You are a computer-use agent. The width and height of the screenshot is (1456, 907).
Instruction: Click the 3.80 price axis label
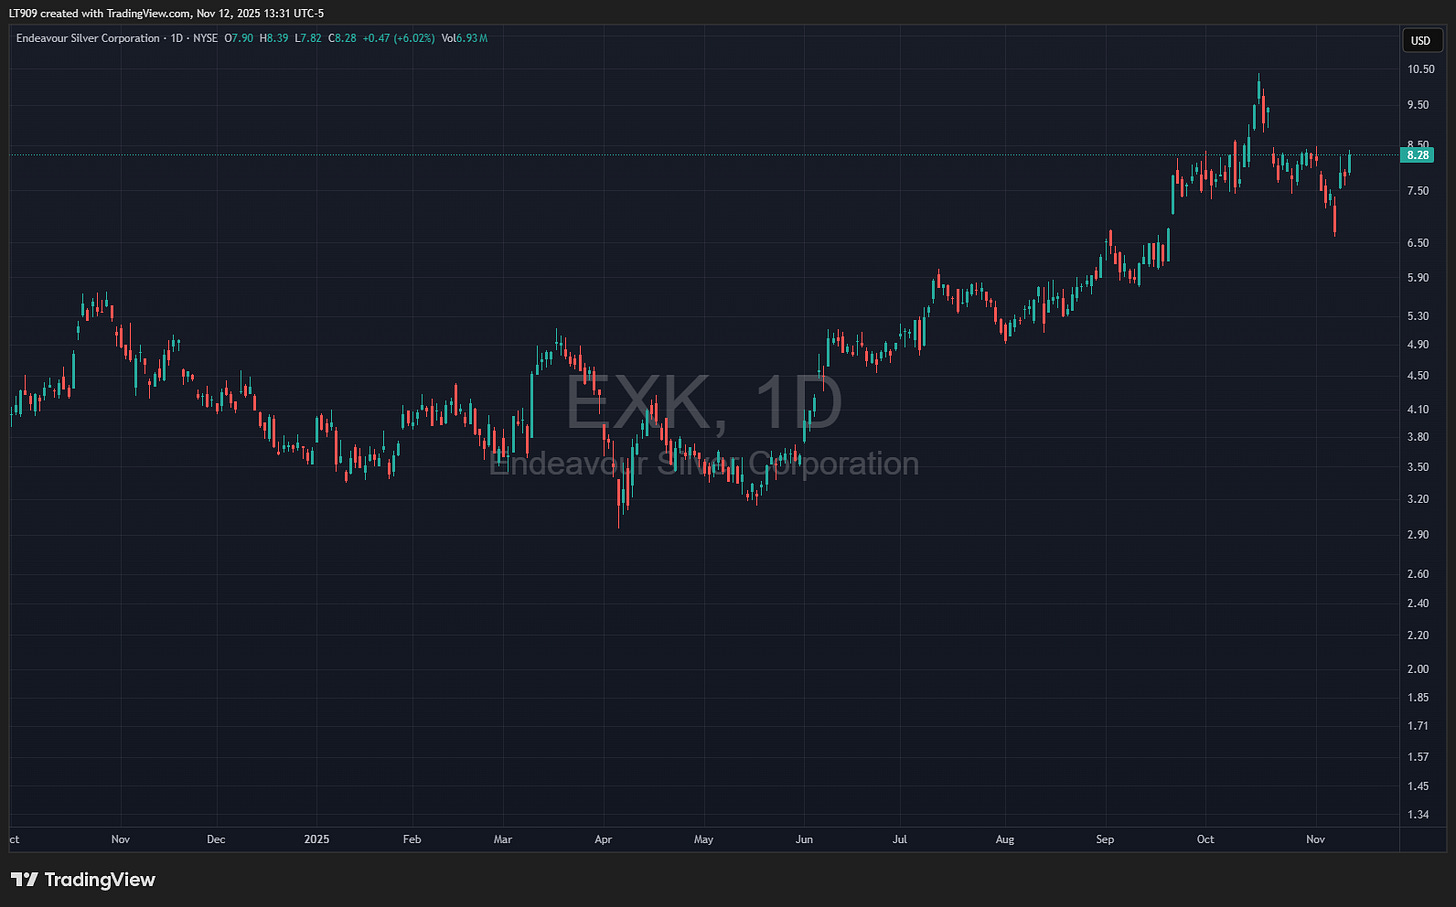[x=1418, y=437]
